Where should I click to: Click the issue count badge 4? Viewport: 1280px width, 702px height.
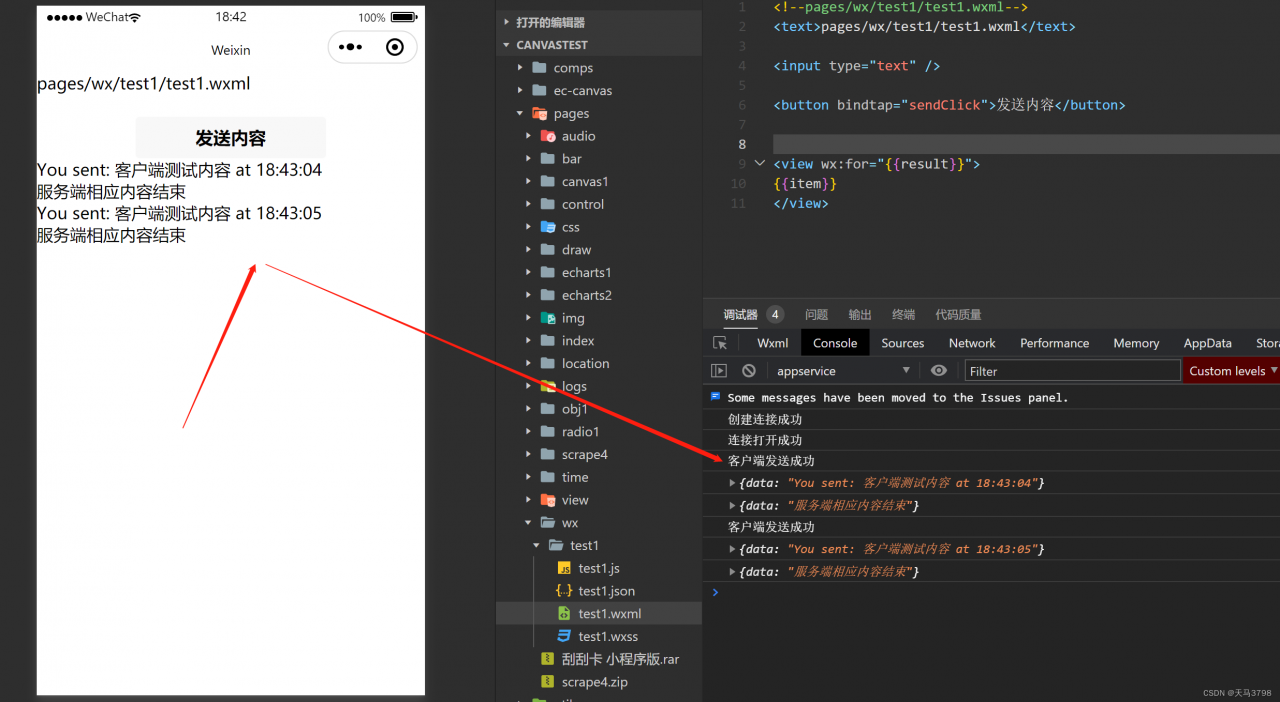pyautogui.click(x=775, y=314)
